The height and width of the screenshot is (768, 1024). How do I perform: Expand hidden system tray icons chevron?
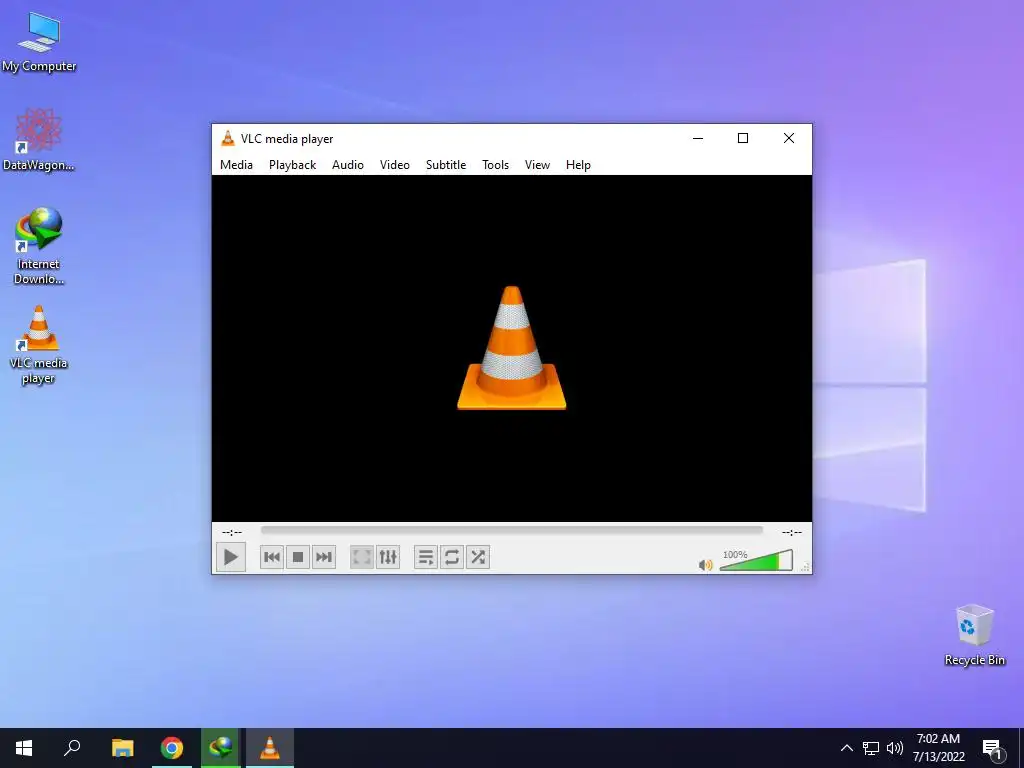pyautogui.click(x=846, y=748)
